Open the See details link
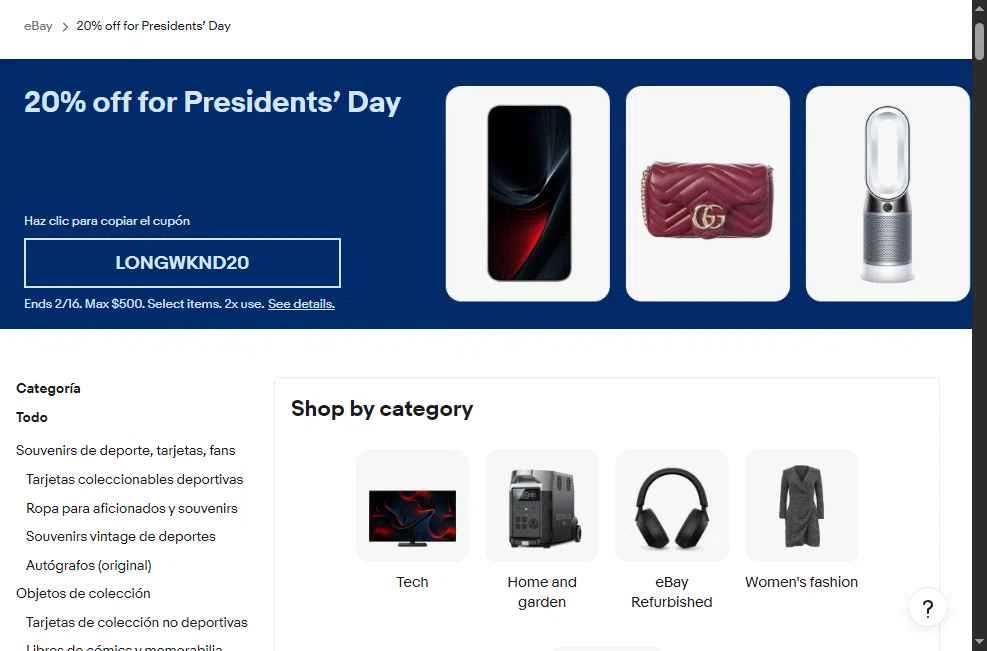Image resolution: width=987 pixels, height=651 pixels. [301, 303]
